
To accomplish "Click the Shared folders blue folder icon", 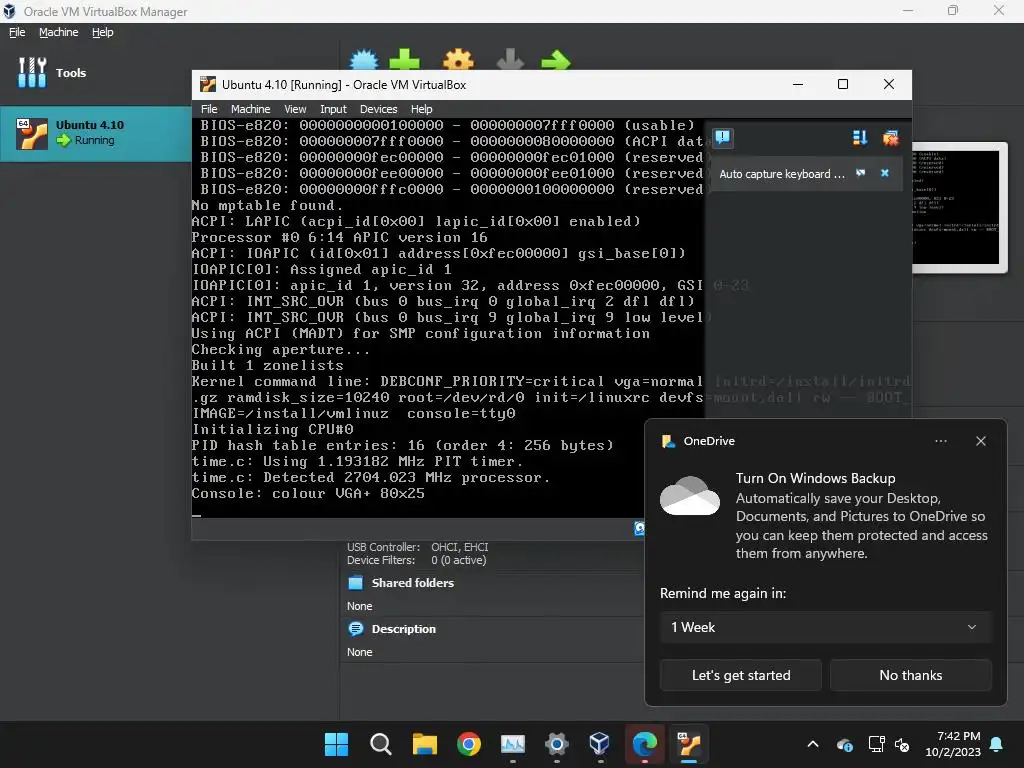I will 355,583.
